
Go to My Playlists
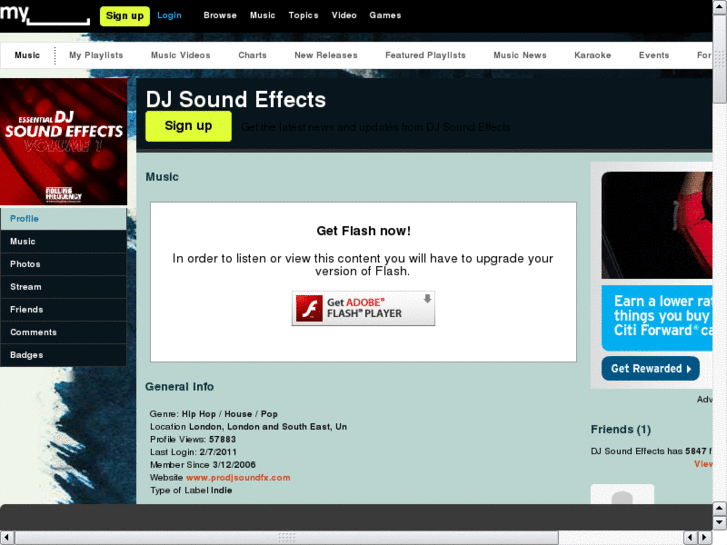click(x=96, y=55)
